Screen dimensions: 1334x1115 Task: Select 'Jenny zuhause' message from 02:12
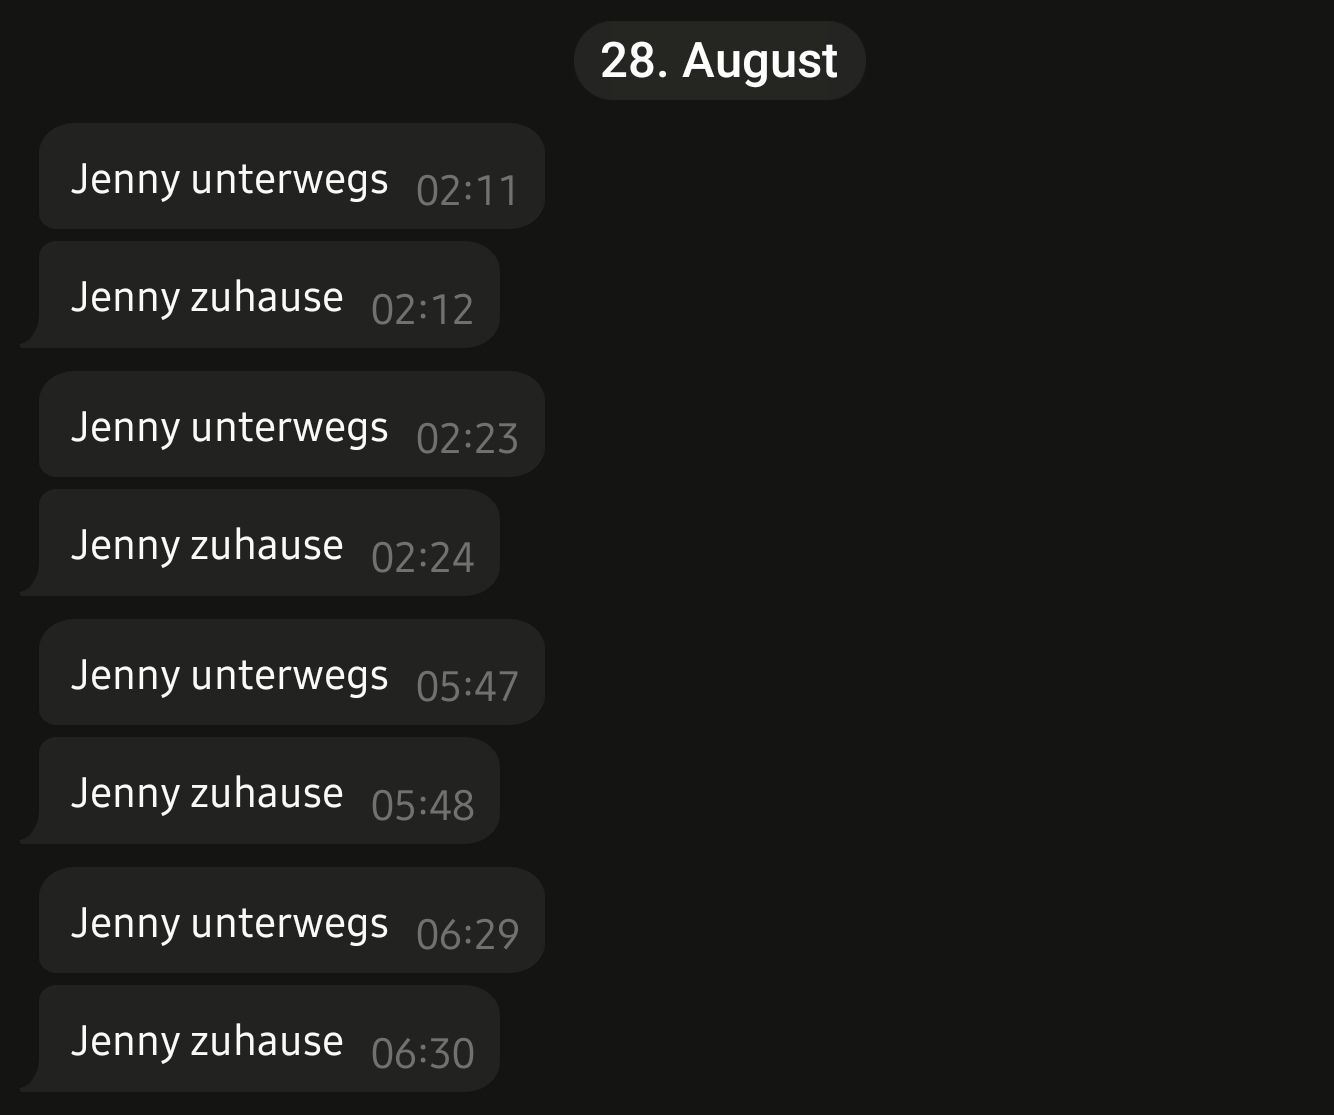pos(269,295)
